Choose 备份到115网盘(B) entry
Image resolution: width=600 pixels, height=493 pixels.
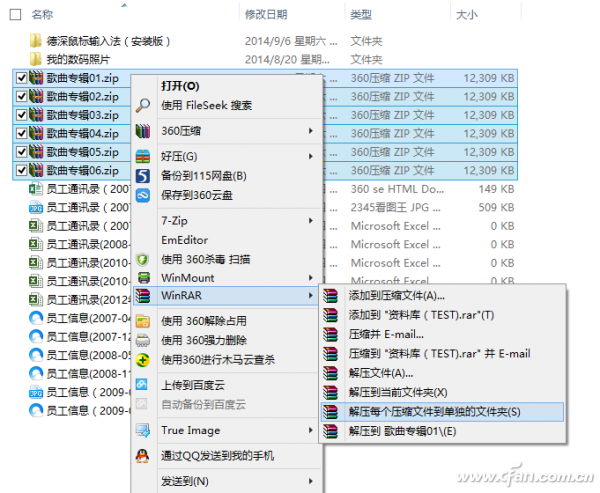pos(204,176)
